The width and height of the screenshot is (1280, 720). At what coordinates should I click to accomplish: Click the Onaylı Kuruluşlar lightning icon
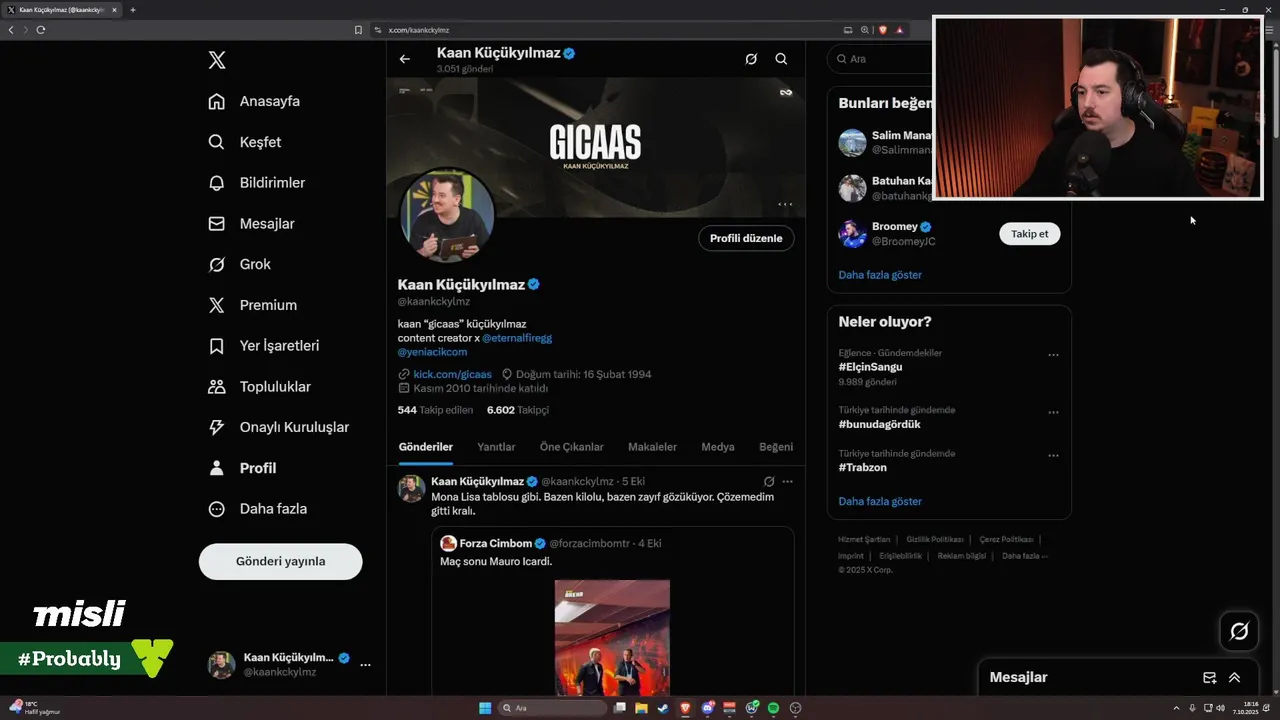[x=216, y=427]
